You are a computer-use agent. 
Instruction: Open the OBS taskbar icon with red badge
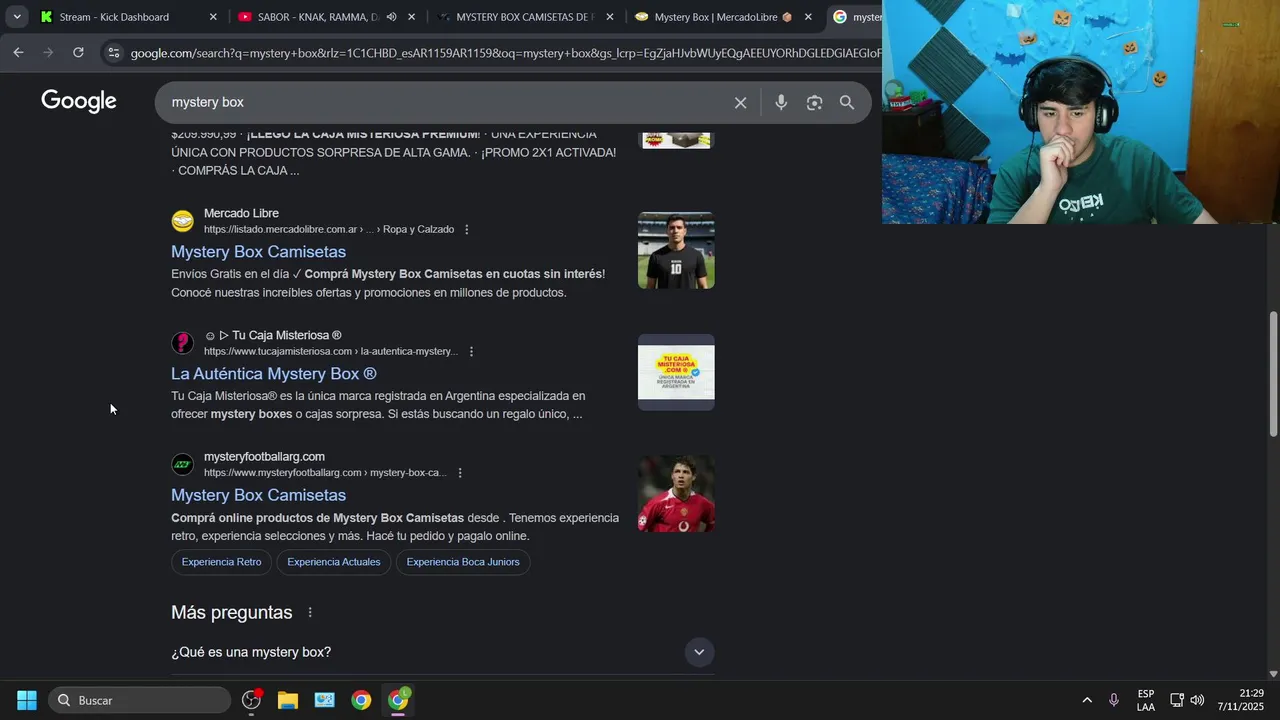[x=251, y=700]
